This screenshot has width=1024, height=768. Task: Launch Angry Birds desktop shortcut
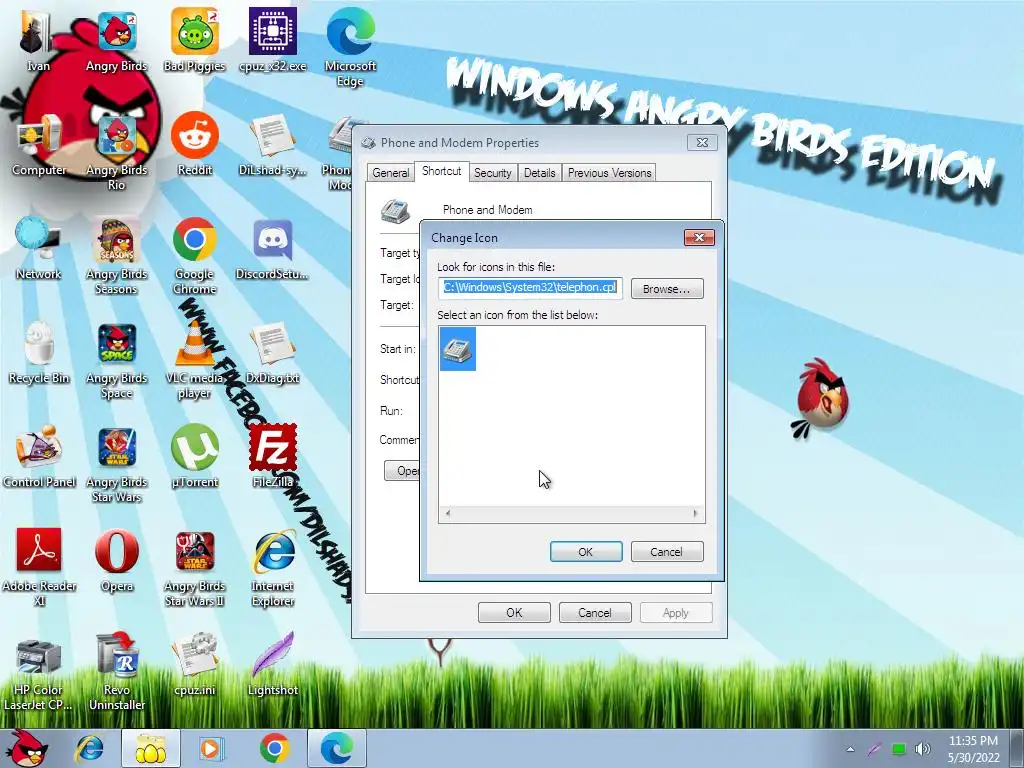pyautogui.click(x=116, y=40)
